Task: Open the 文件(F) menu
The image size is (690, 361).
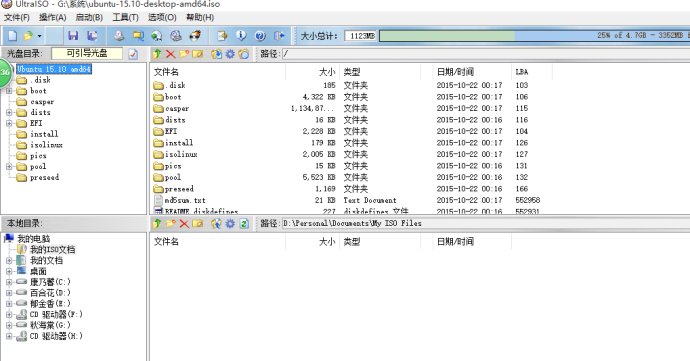Action: [17, 17]
